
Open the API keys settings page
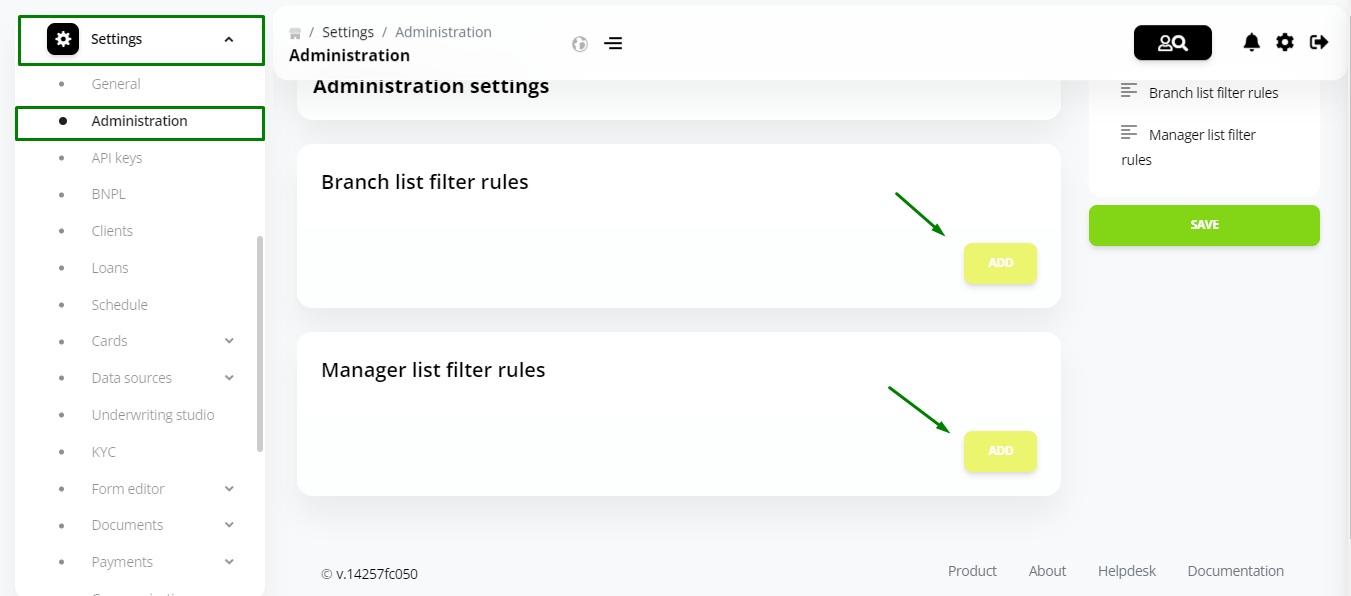117,158
